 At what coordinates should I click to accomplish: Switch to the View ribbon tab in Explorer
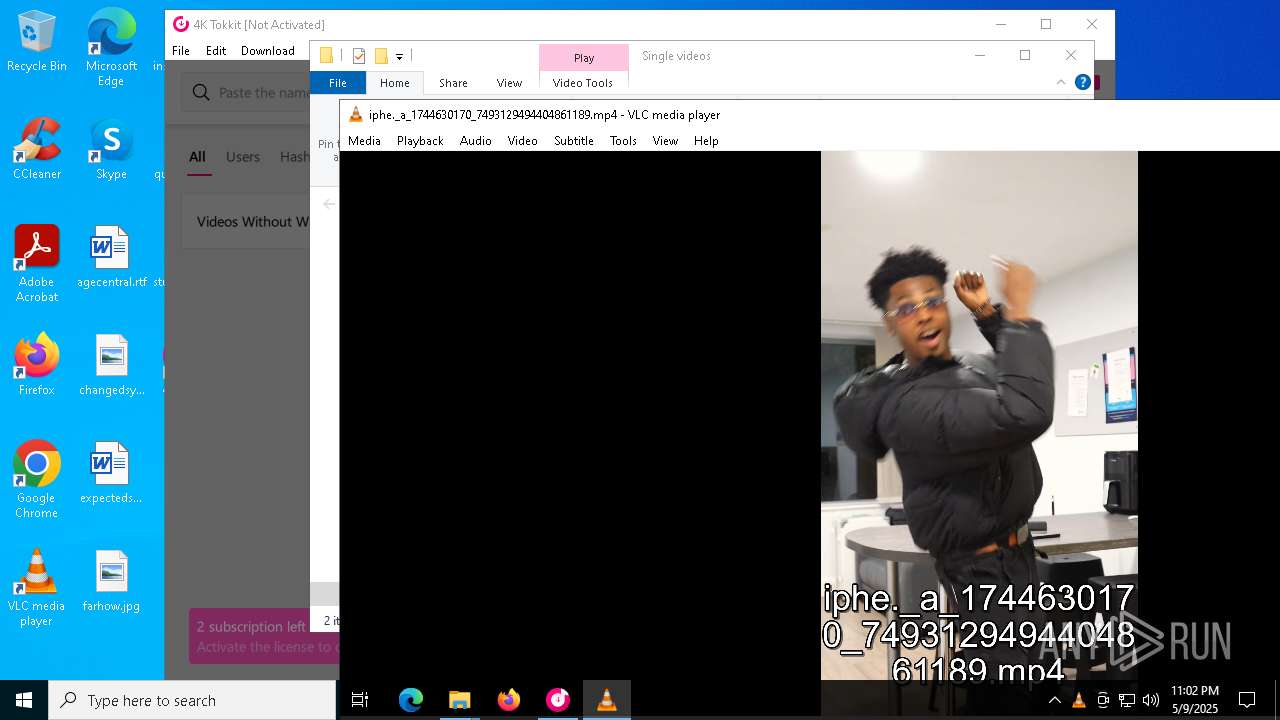pos(509,83)
